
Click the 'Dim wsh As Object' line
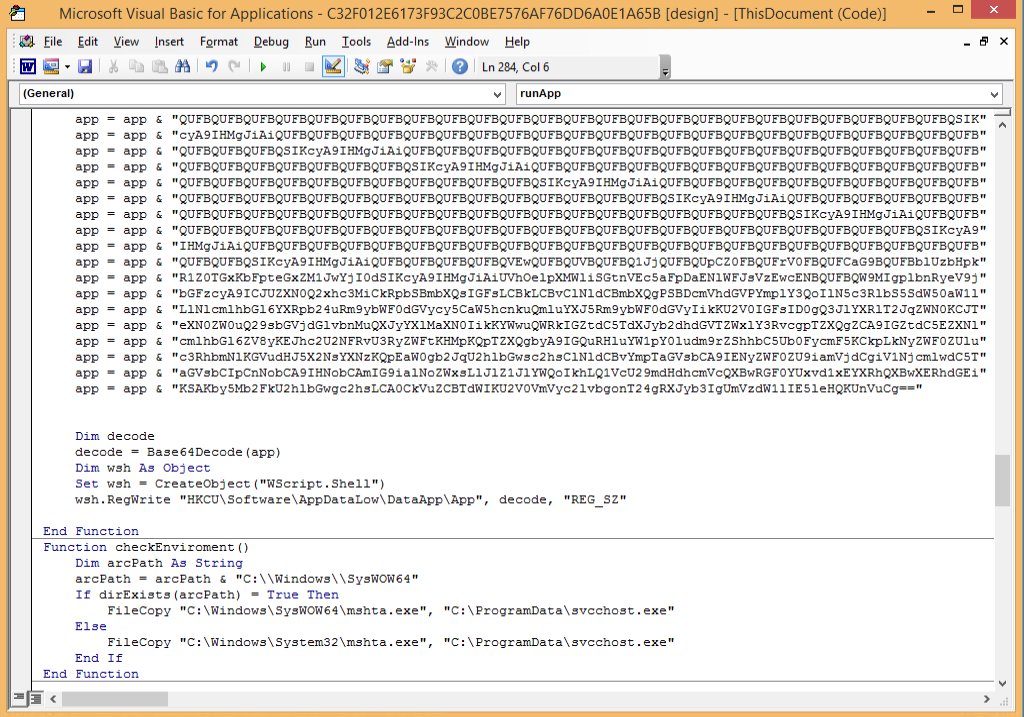(x=142, y=468)
